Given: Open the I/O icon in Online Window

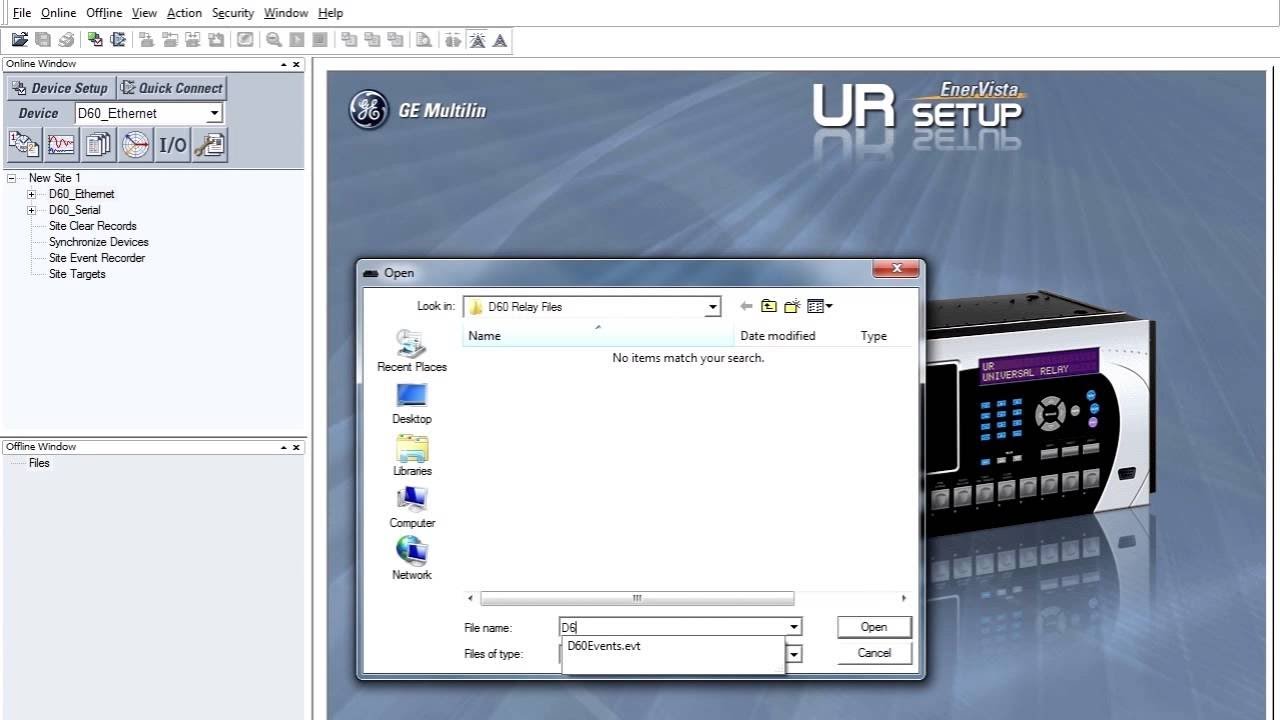Looking at the screenshot, I should [172, 145].
